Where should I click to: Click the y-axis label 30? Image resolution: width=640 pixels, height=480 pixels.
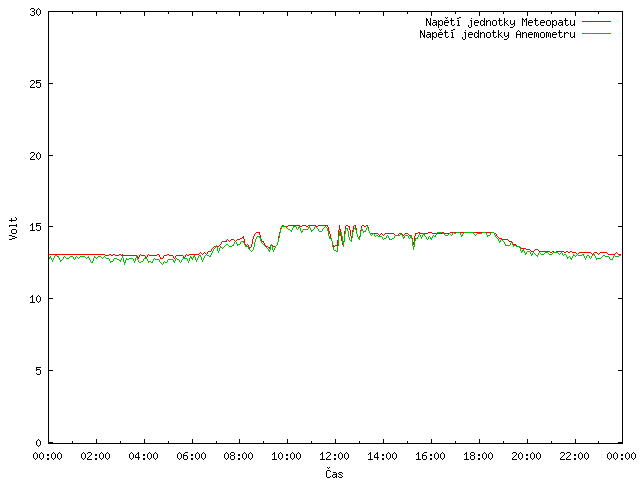point(36,12)
